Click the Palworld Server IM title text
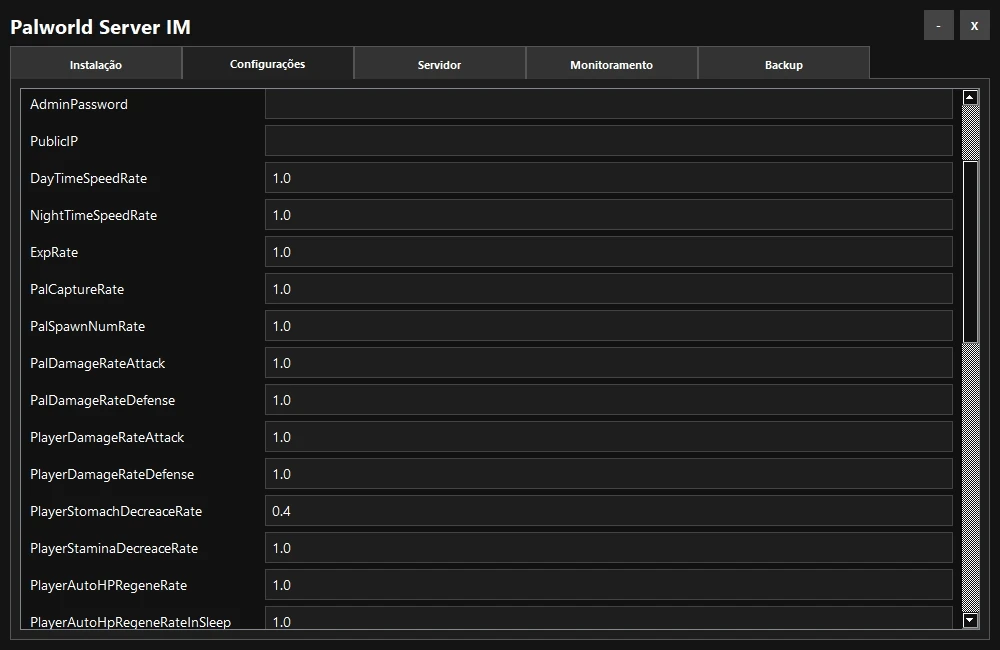 point(101,27)
